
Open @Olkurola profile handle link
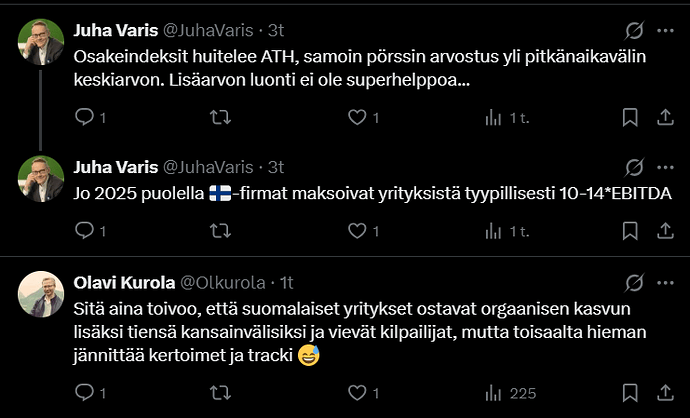click(x=223, y=283)
